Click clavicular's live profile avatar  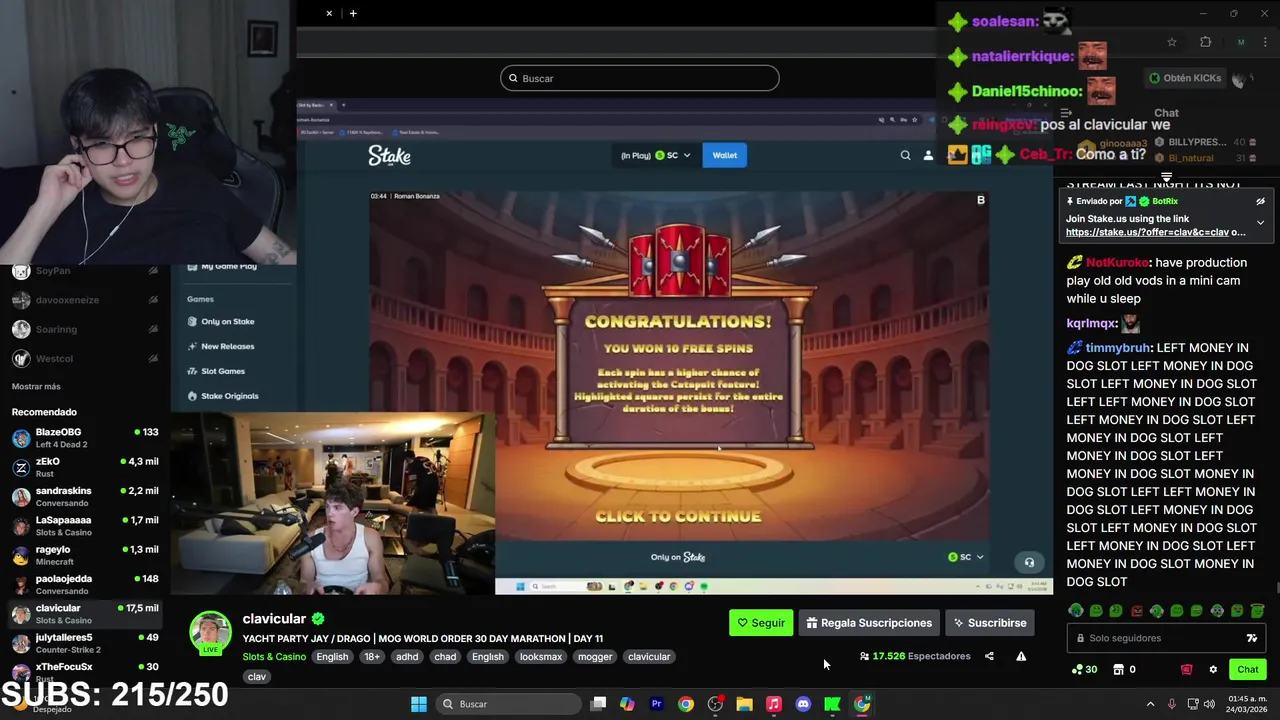pyautogui.click(x=210, y=632)
